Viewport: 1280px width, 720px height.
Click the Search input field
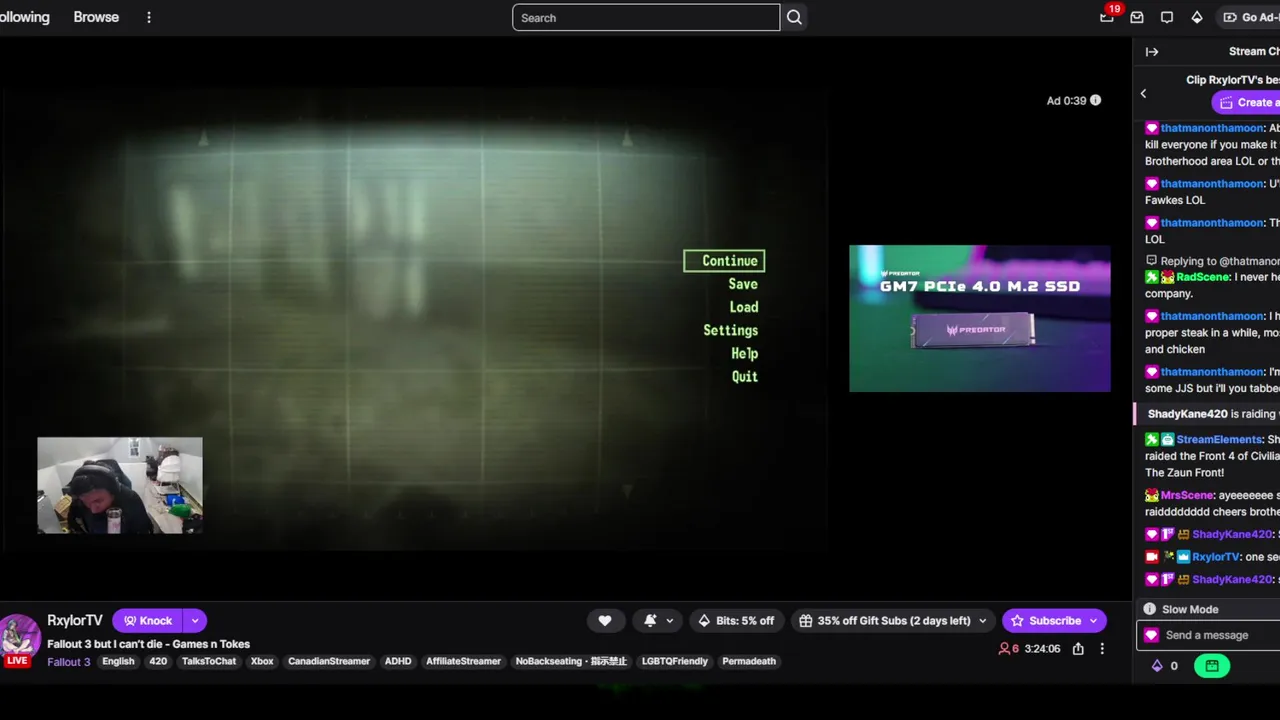(646, 17)
